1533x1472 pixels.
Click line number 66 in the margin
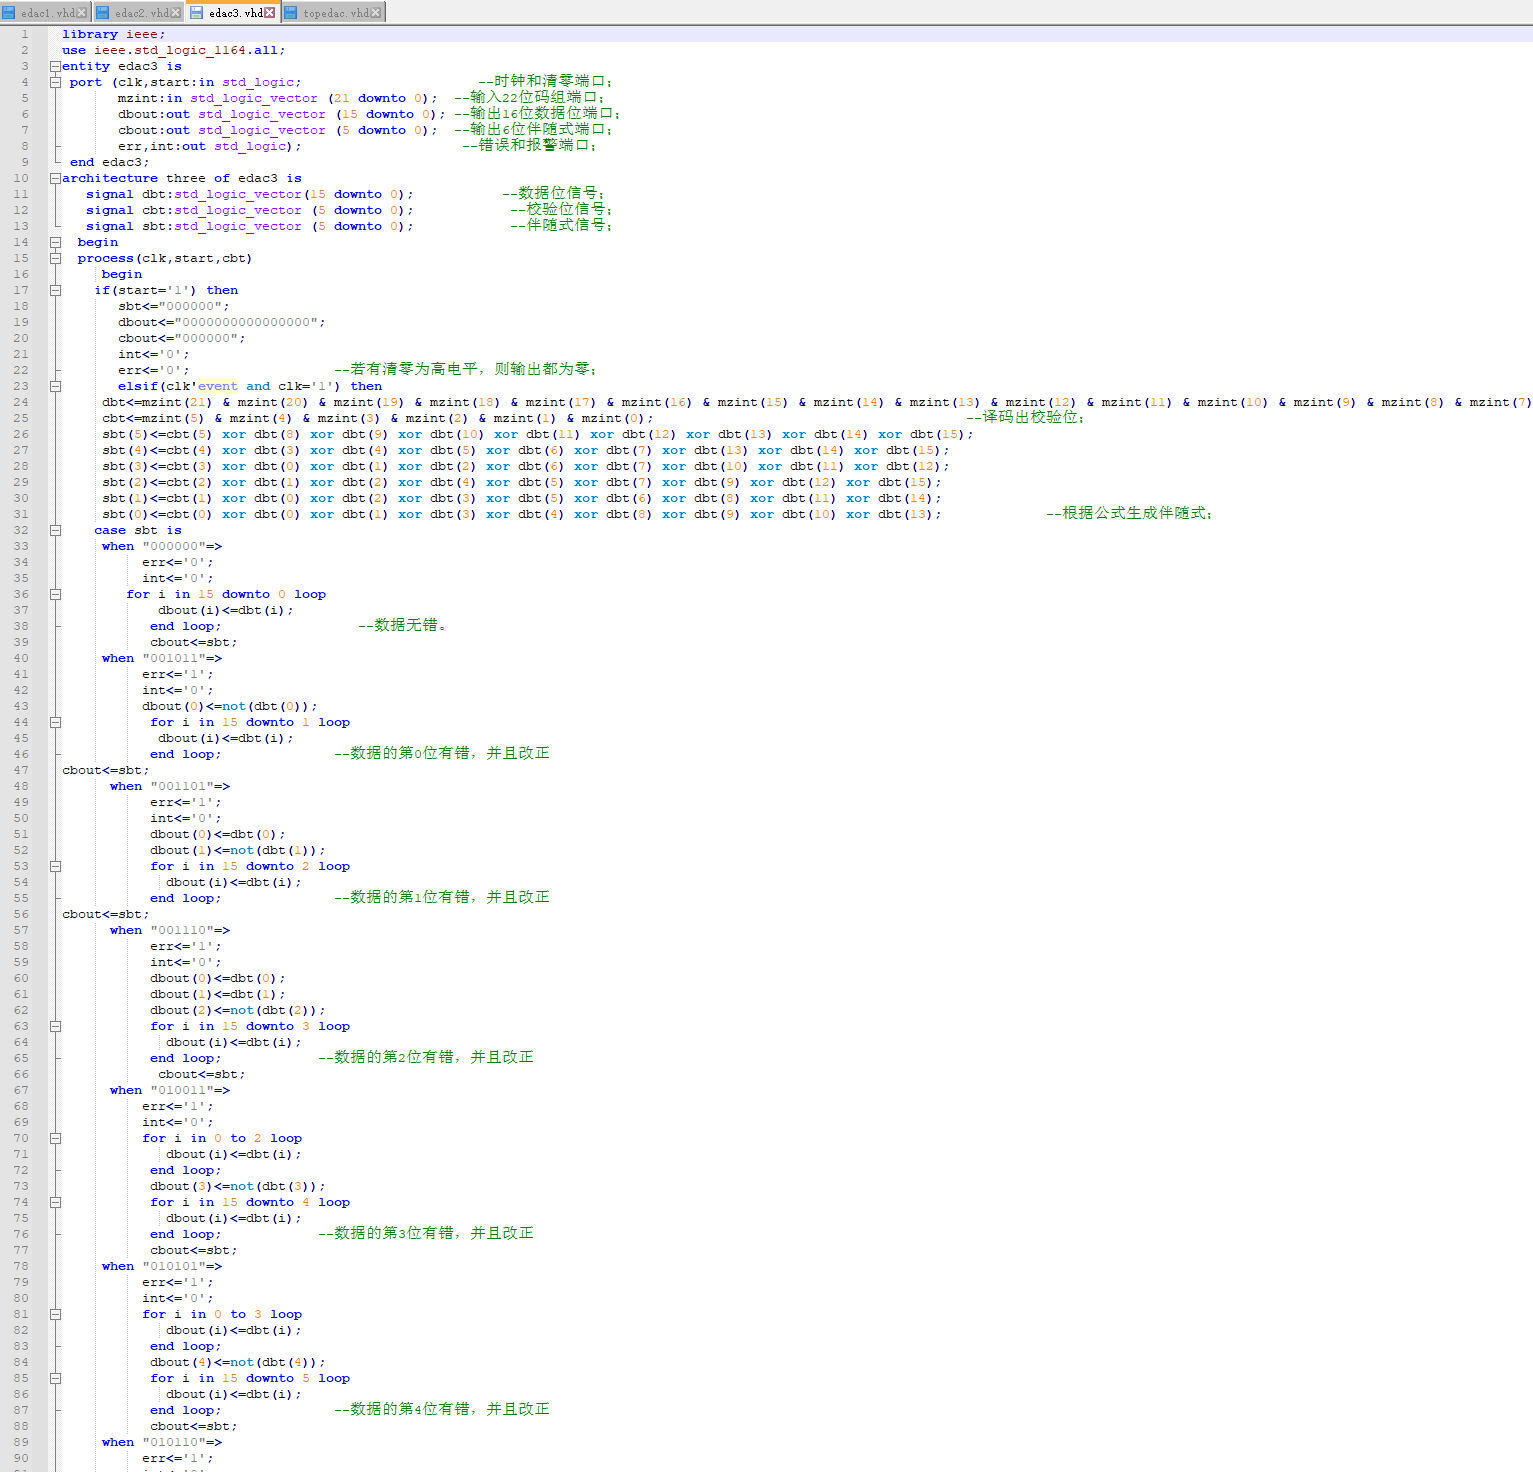[x=21, y=1074]
